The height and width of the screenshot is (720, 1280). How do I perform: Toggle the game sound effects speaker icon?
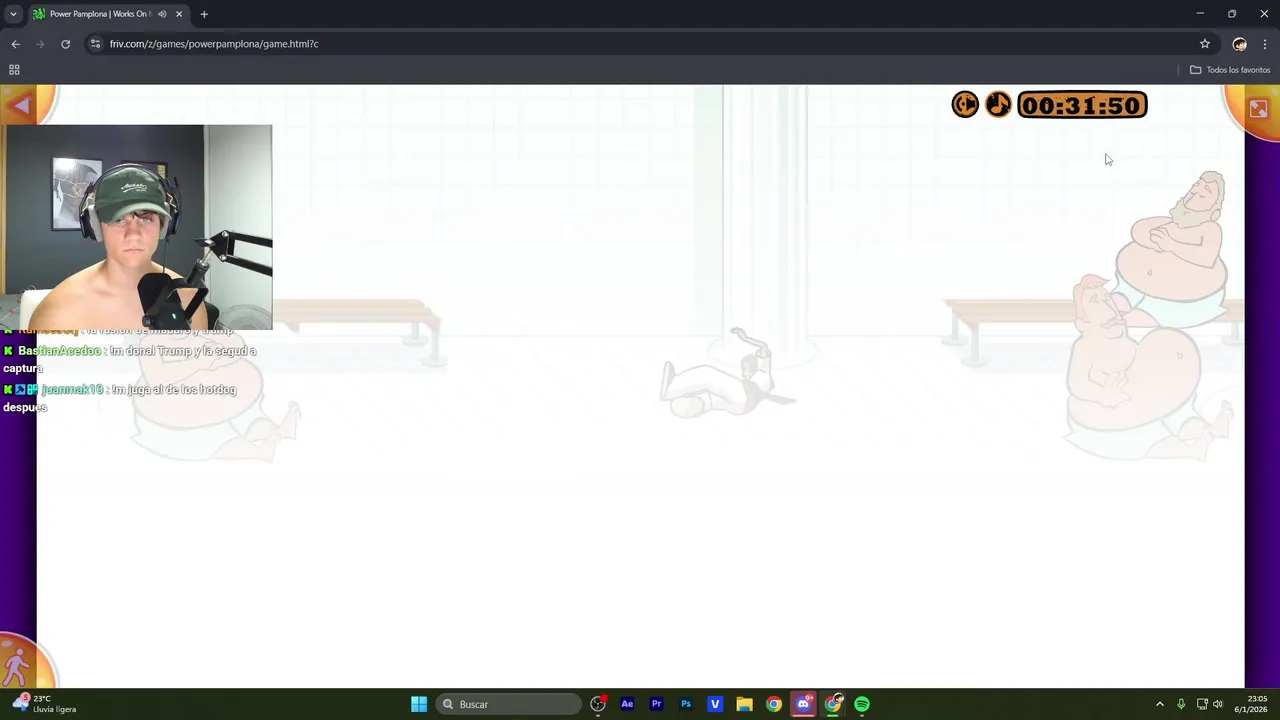965,105
